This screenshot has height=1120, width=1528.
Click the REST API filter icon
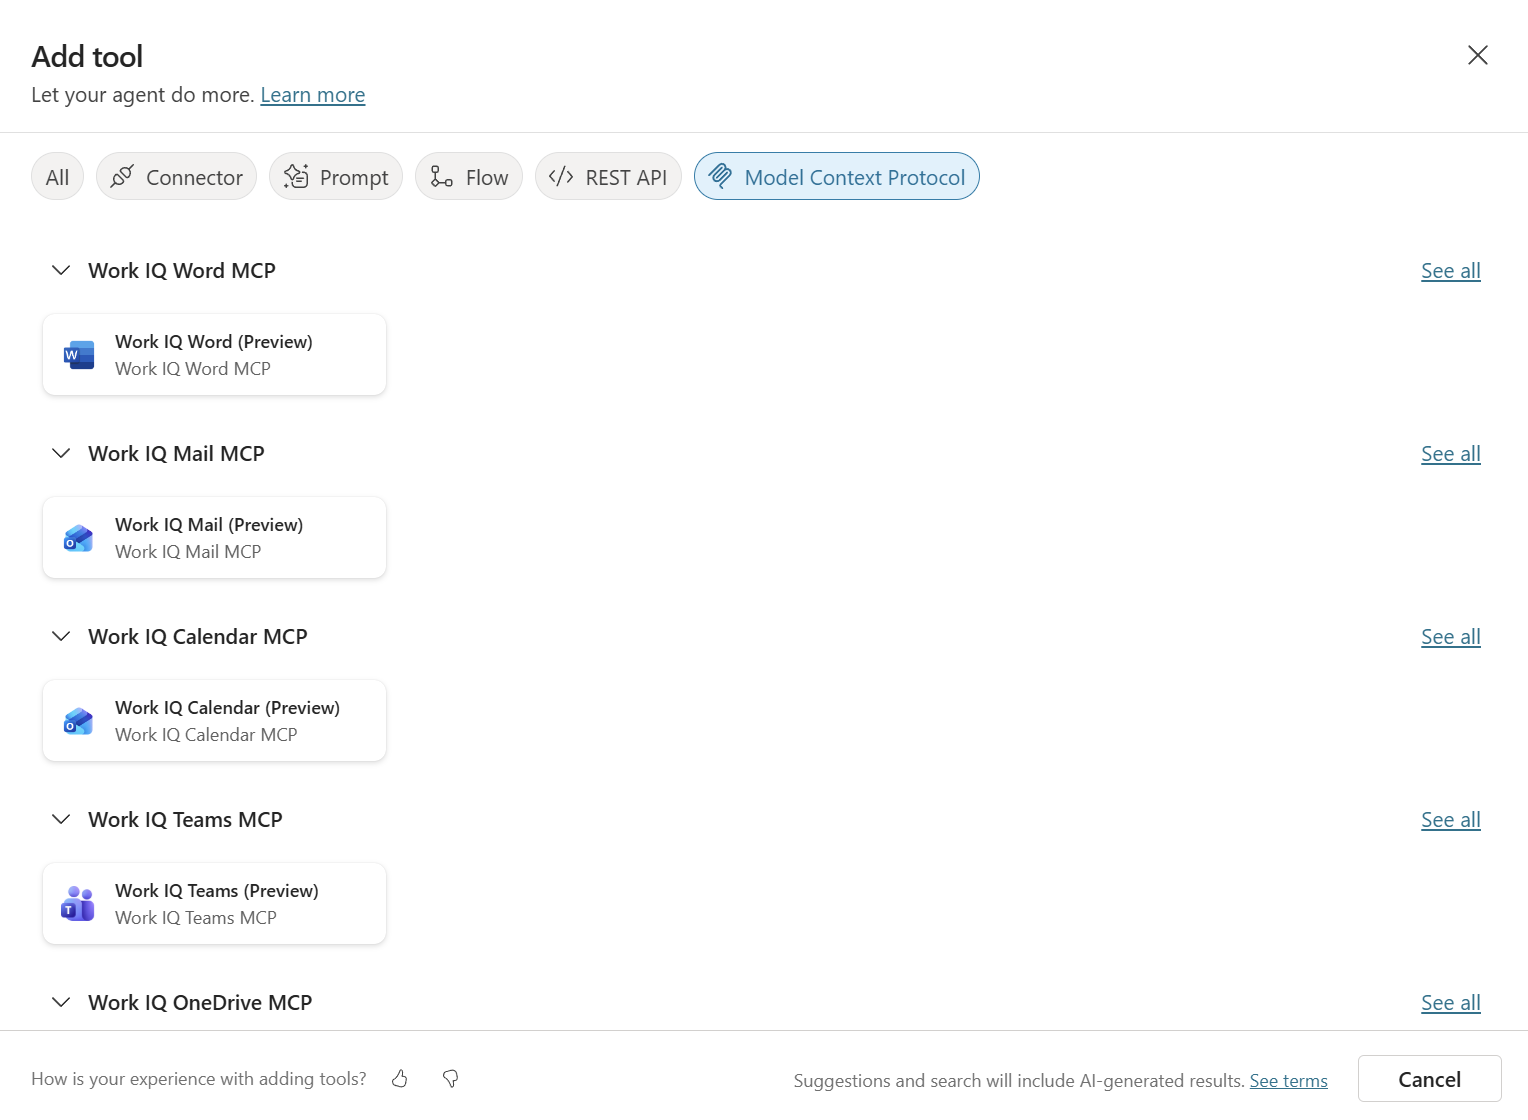[562, 176]
